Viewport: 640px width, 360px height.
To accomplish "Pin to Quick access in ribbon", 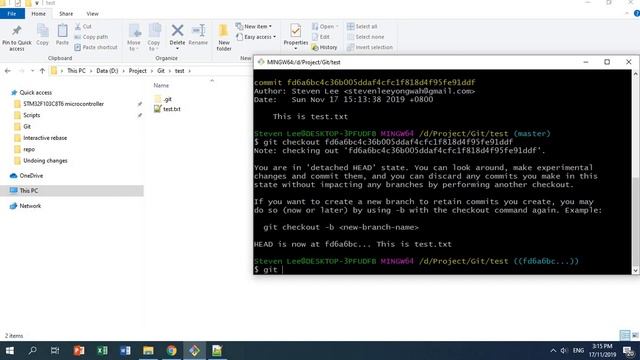I will tap(16, 38).
